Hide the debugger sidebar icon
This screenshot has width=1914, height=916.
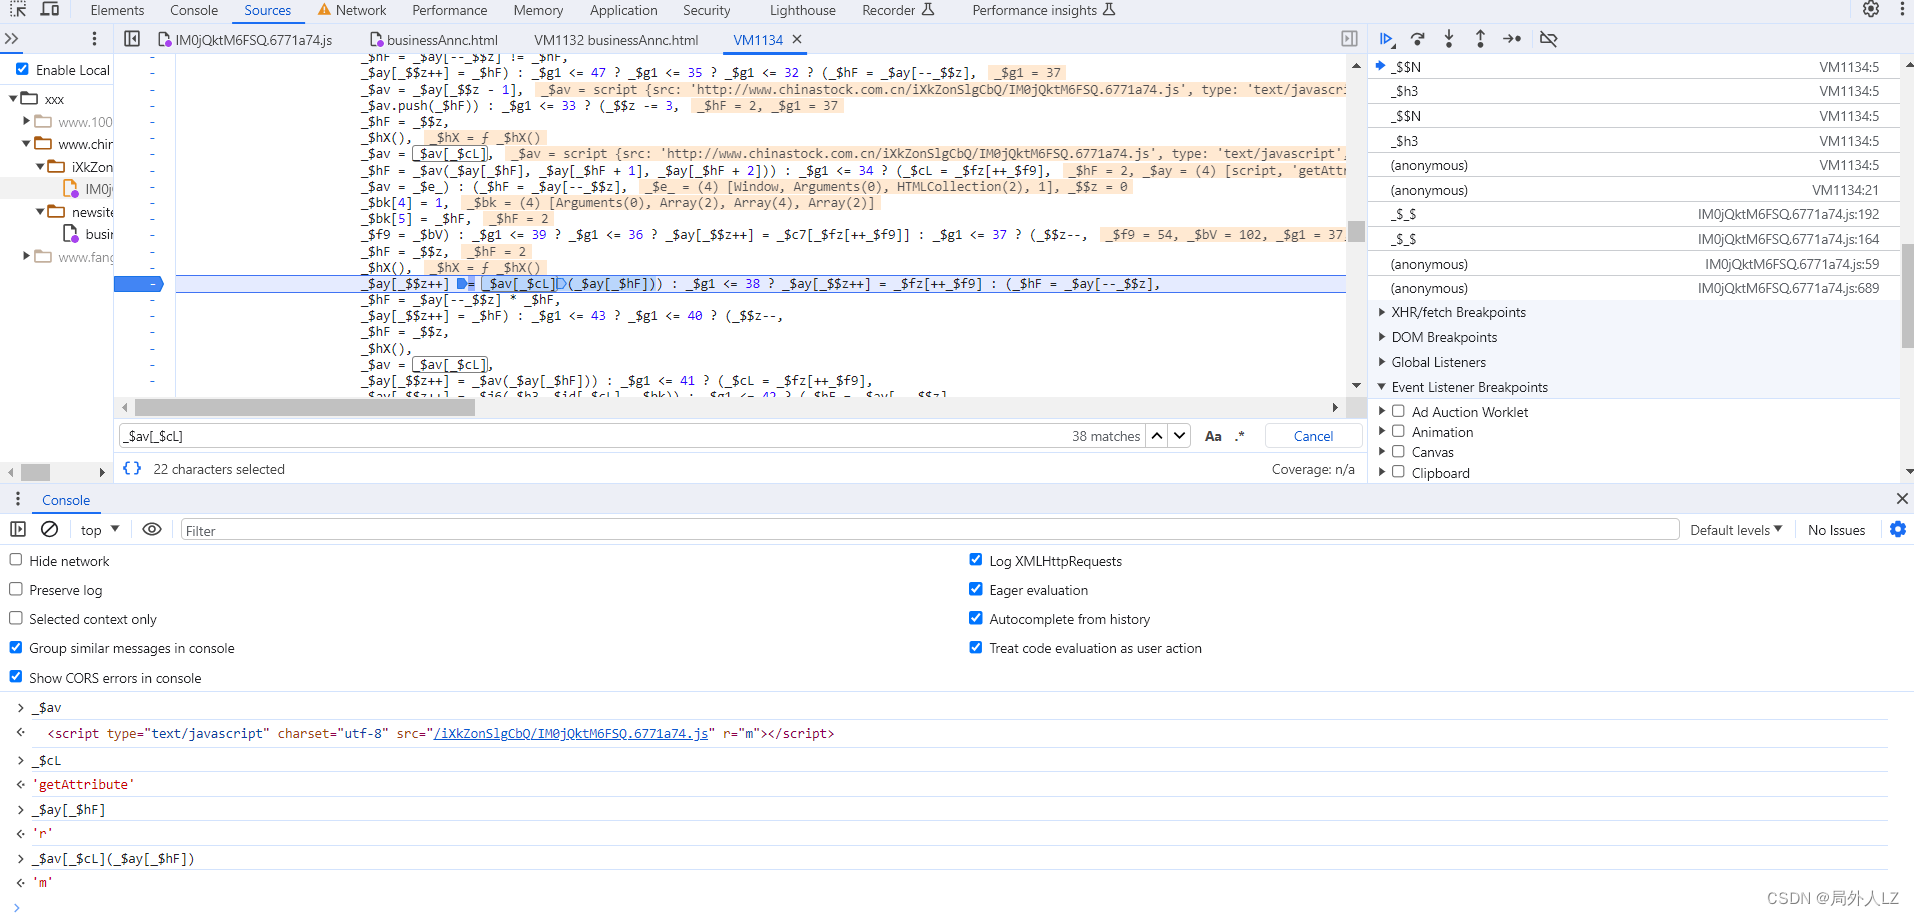click(x=1349, y=39)
